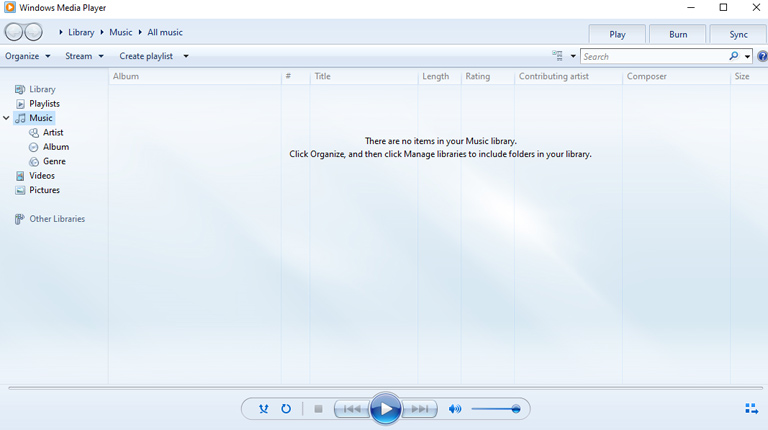Switch to the Burn tab

tap(678, 34)
